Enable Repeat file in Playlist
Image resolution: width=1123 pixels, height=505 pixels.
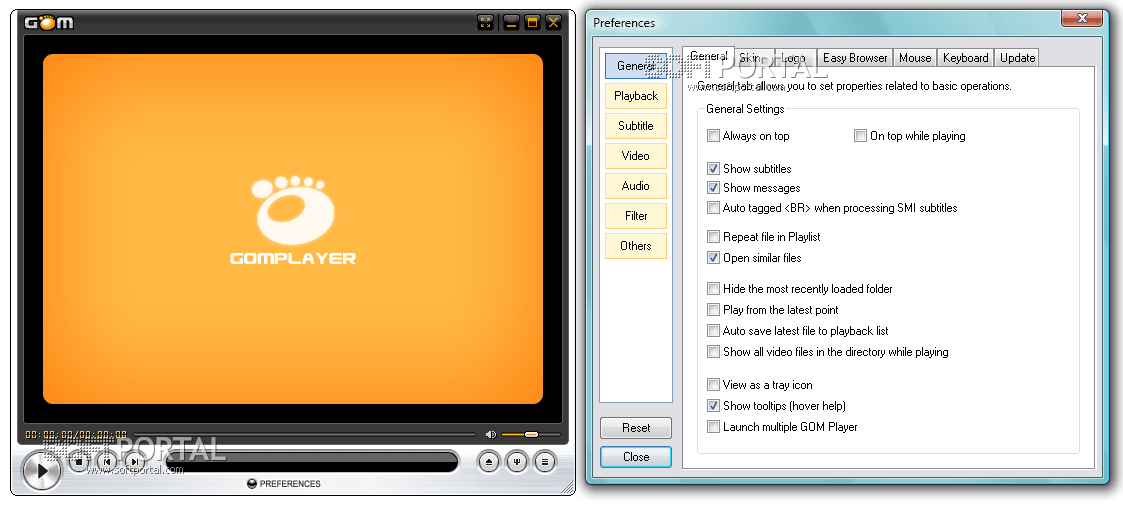click(713, 236)
